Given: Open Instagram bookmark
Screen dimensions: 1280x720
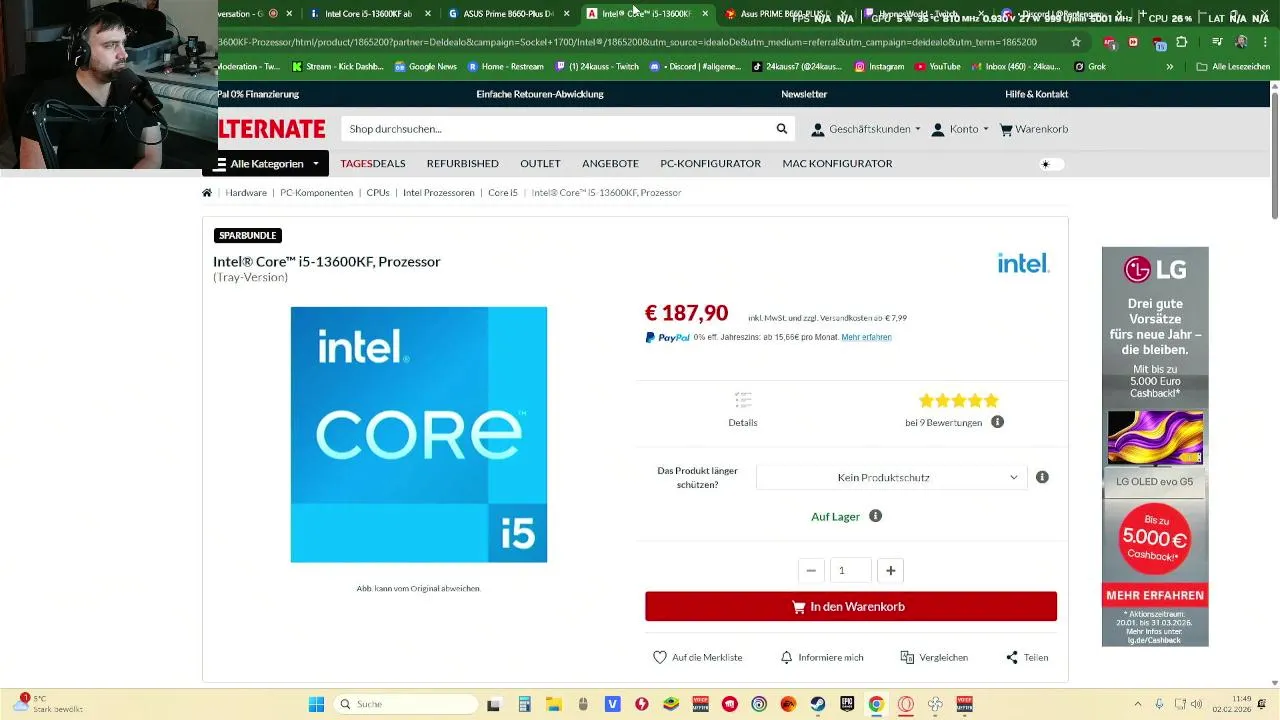Looking at the screenshot, I should coord(879,67).
